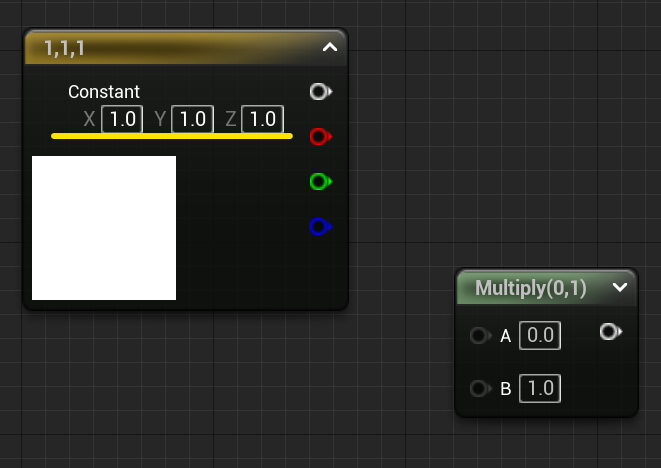The height and width of the screenshot is (468, 661).
Task: Edit the Y value field of Constant
Action: 193,119
